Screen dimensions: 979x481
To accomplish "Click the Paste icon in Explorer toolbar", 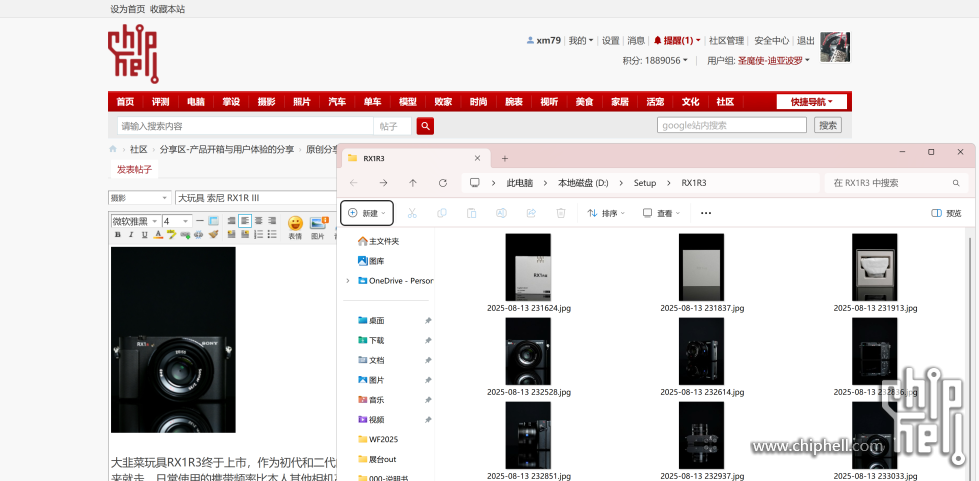I will click(472, 213).
